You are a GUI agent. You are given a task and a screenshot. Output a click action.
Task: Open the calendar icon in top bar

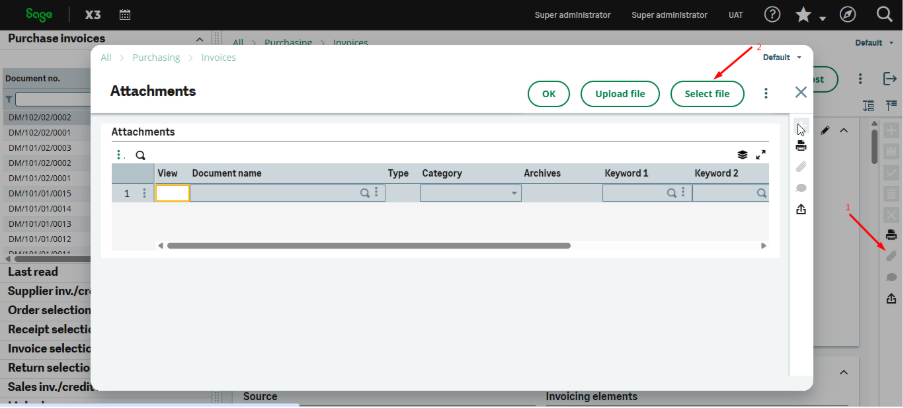(125, 15)
